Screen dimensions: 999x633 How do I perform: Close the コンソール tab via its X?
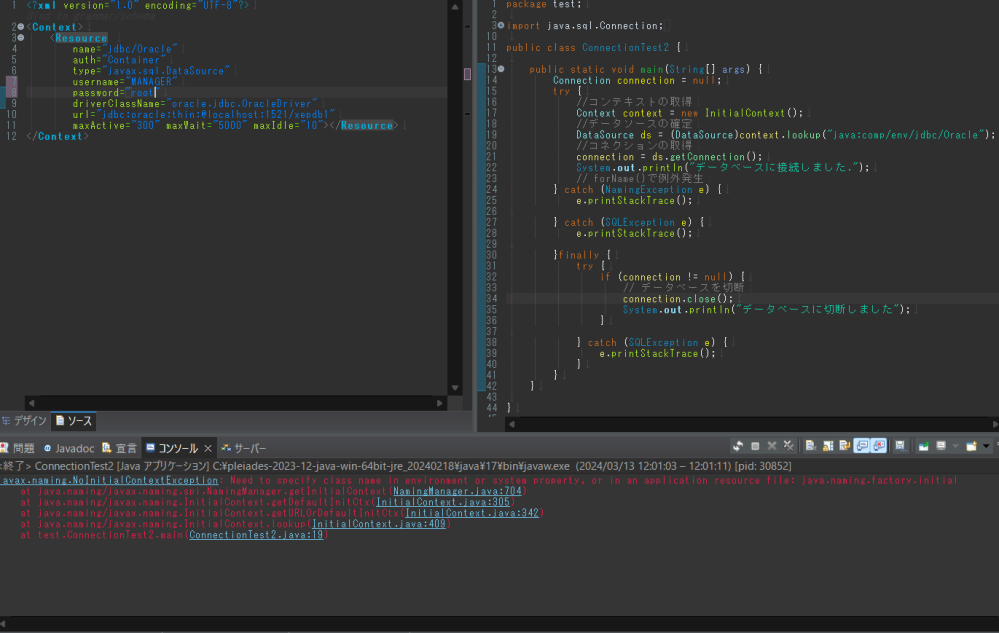[x=208, y=448]
